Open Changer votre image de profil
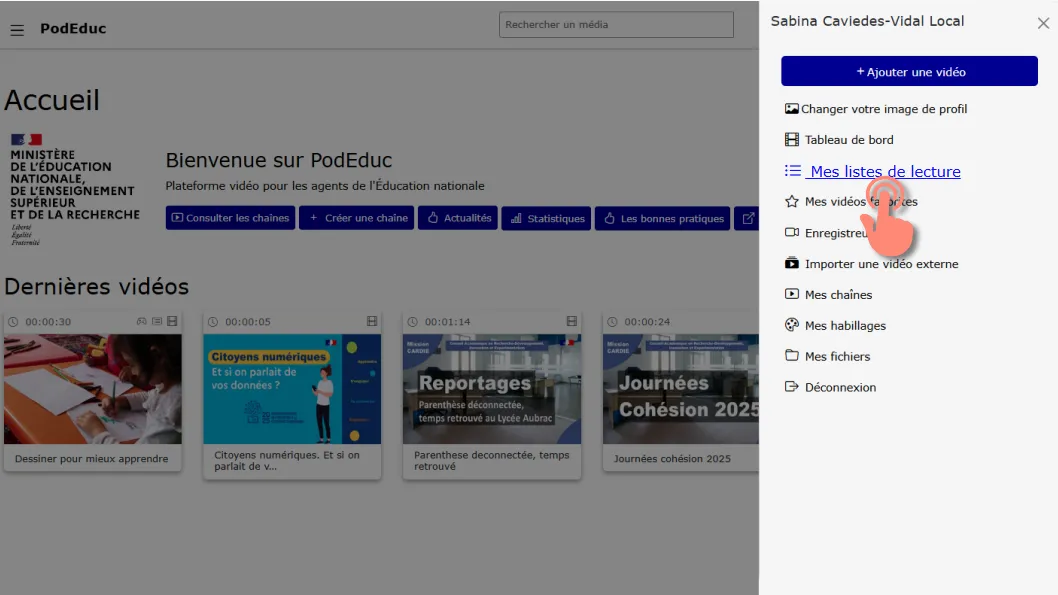1058x595 pixels. tap(883, 109)
